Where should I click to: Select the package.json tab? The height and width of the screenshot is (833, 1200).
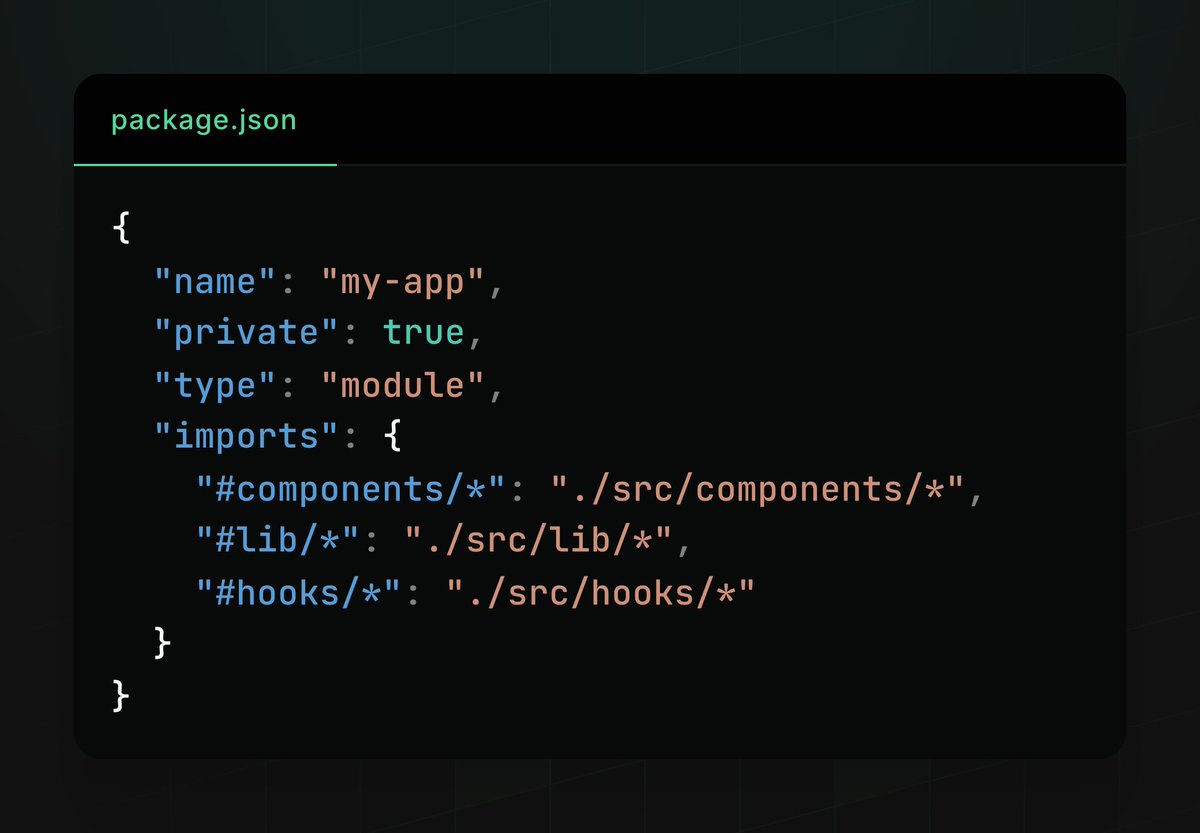[204, 121]
